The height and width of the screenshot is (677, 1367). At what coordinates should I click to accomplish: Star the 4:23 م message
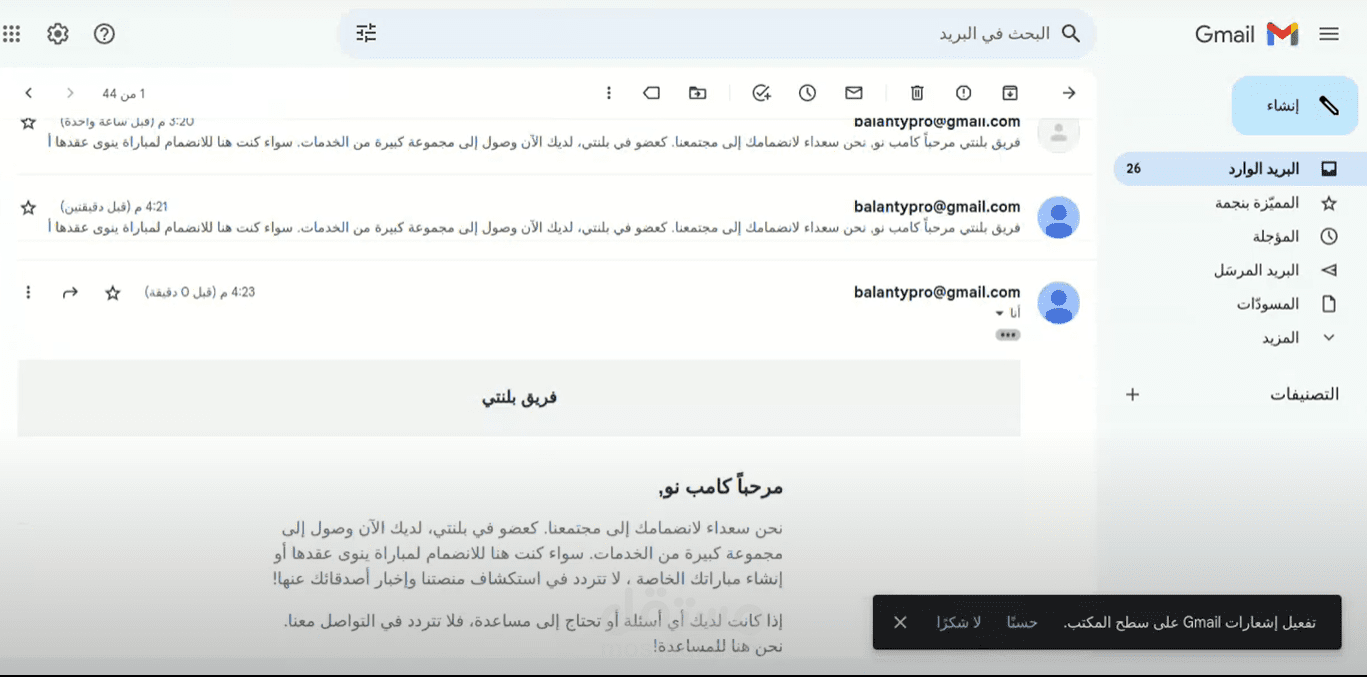[113, 293]
